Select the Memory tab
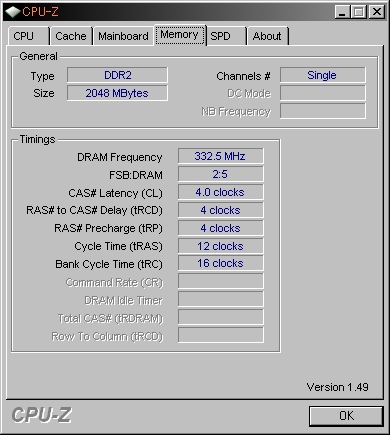The height and width of the screenshot is (435, 390). tap(180, 35)
